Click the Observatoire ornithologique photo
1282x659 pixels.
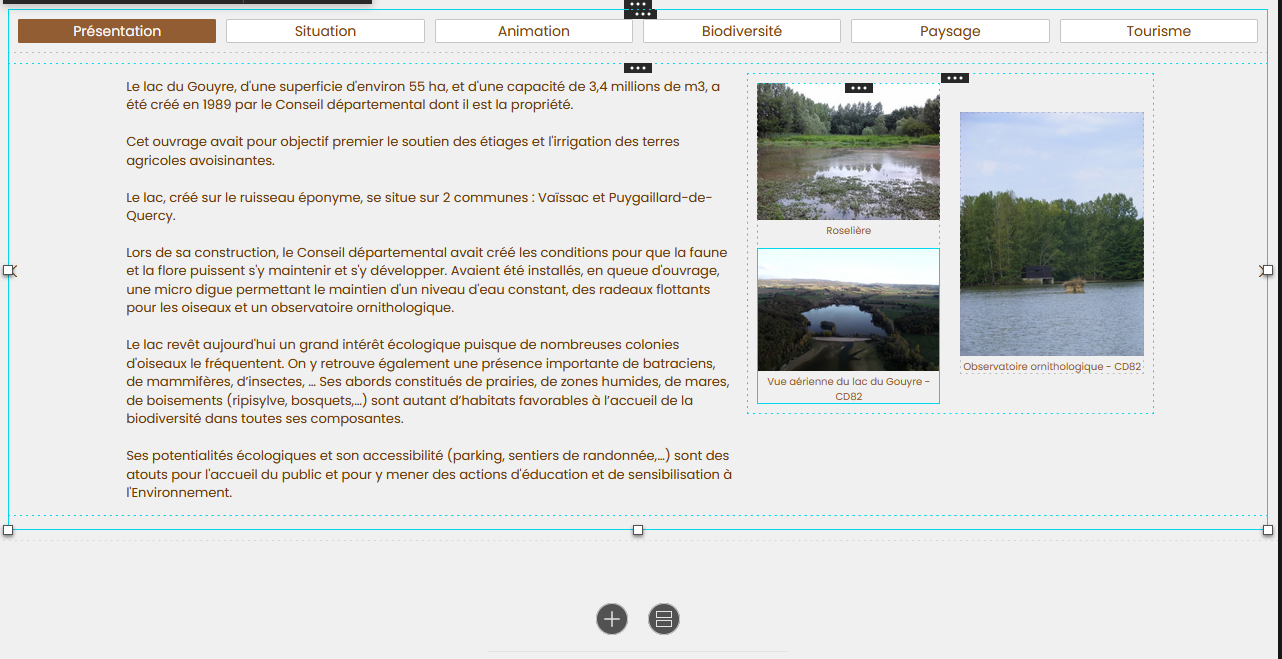click(x=1051, y=235)
